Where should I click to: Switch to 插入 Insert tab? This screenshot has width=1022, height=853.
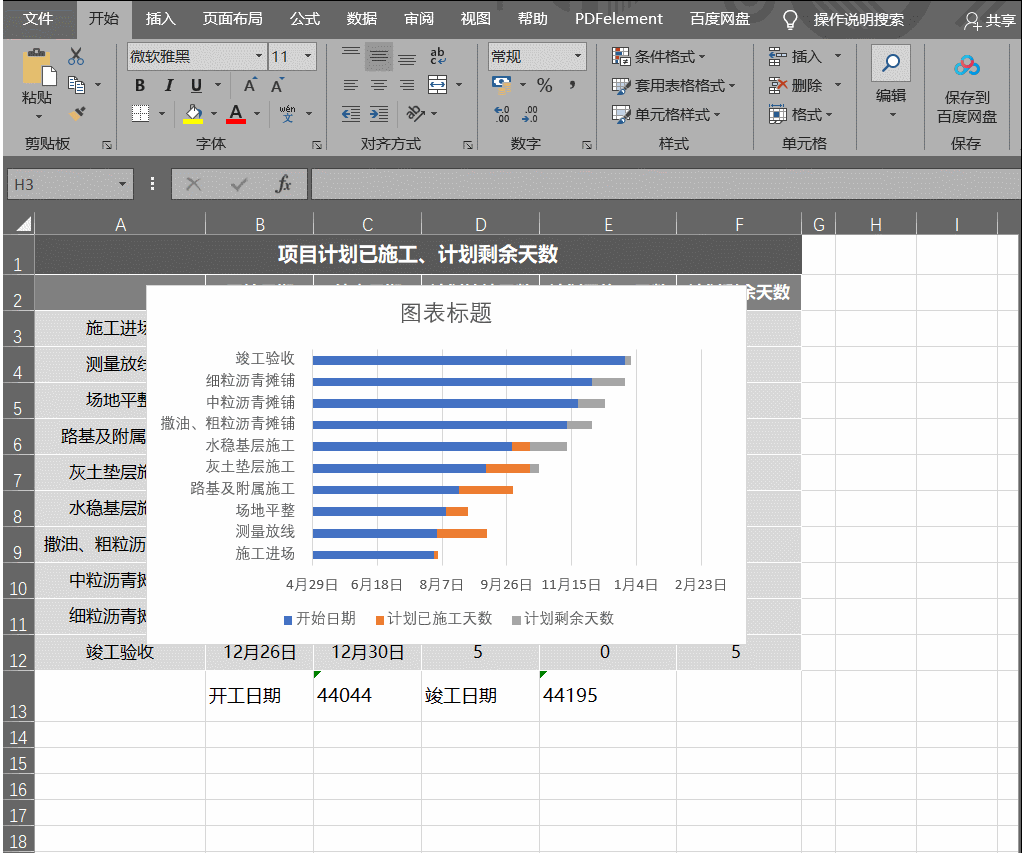160,19
